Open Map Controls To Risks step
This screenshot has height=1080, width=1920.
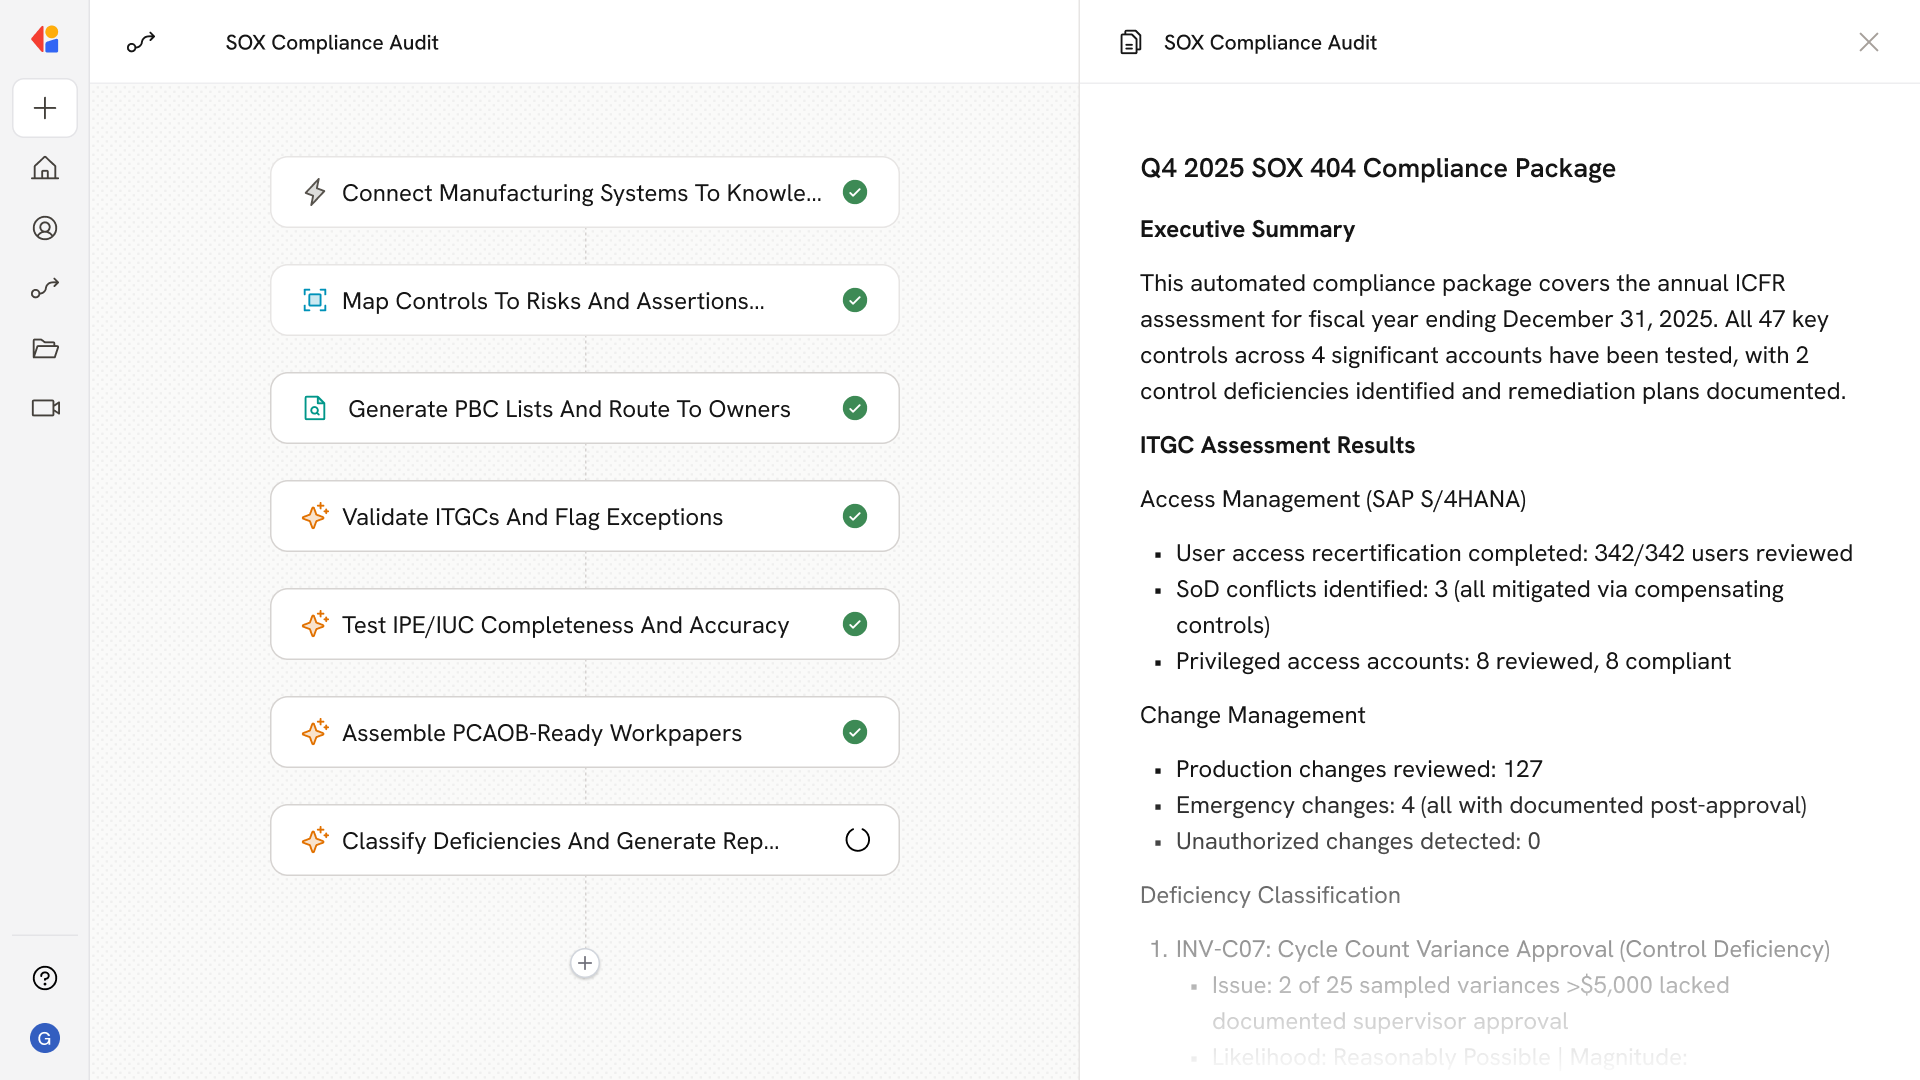[553, 301]
